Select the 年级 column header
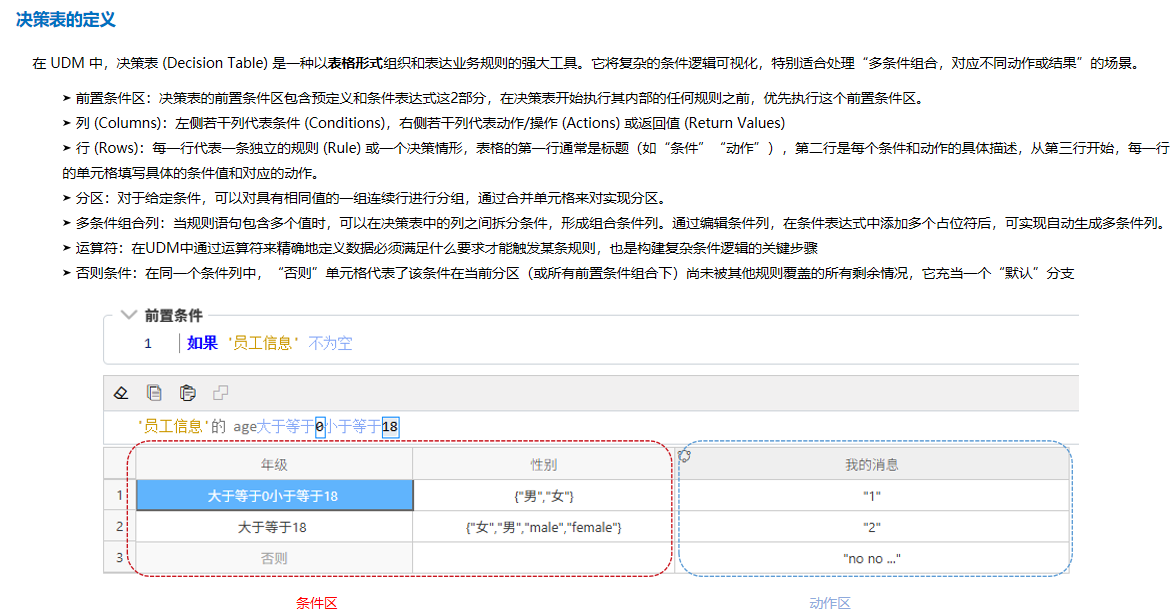Image resolution: width=1172 pixels, height=615 pixels. click(x=274, y=464)
